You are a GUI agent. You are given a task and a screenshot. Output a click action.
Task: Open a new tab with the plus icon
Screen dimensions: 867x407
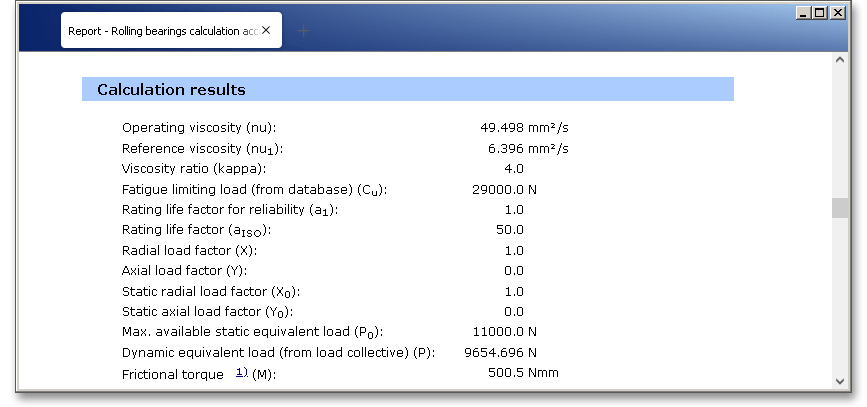click(304, 31)
